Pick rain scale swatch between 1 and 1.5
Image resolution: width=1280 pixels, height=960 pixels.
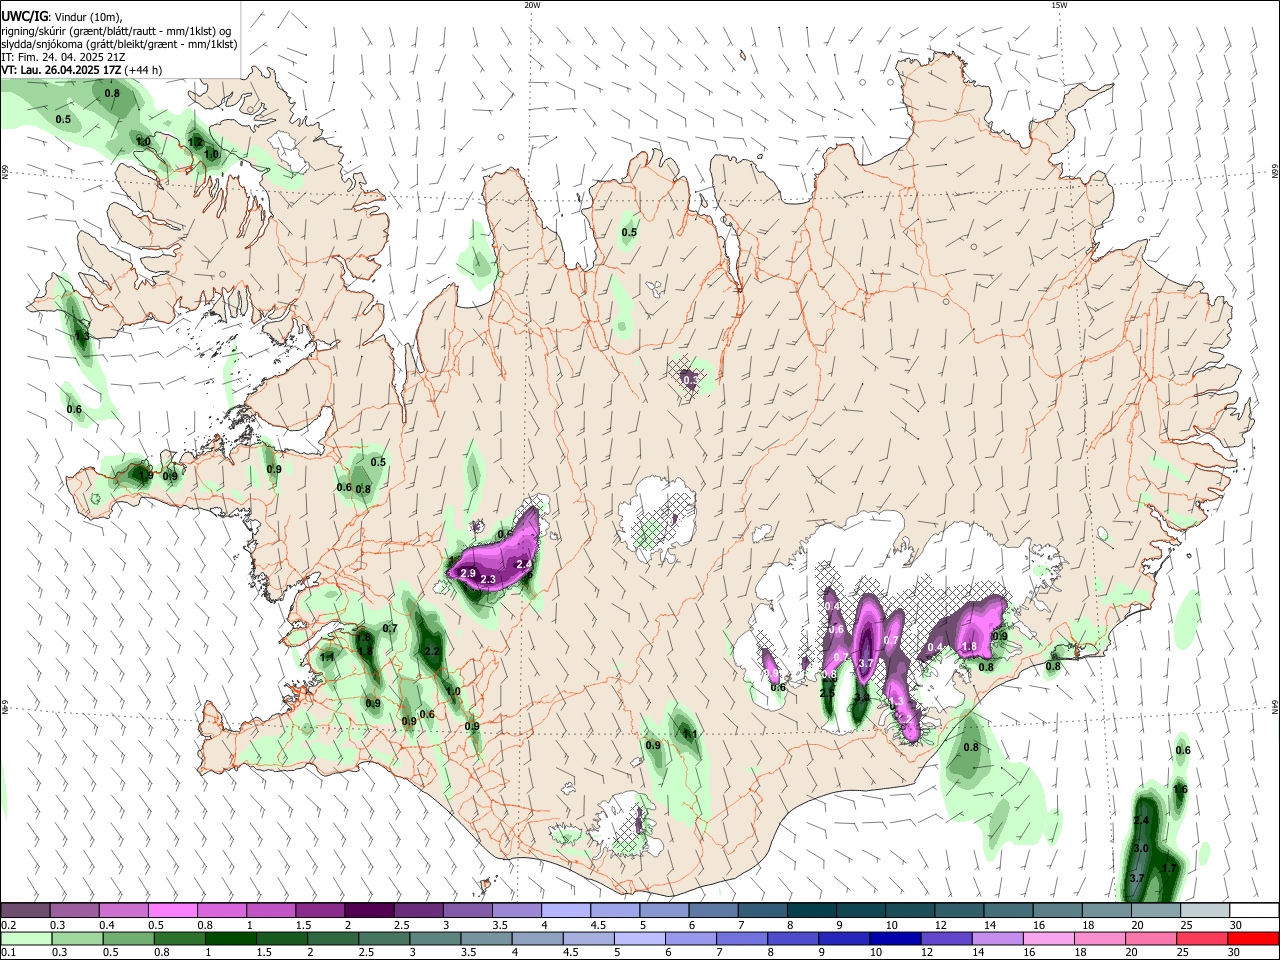tap(230, 938)
